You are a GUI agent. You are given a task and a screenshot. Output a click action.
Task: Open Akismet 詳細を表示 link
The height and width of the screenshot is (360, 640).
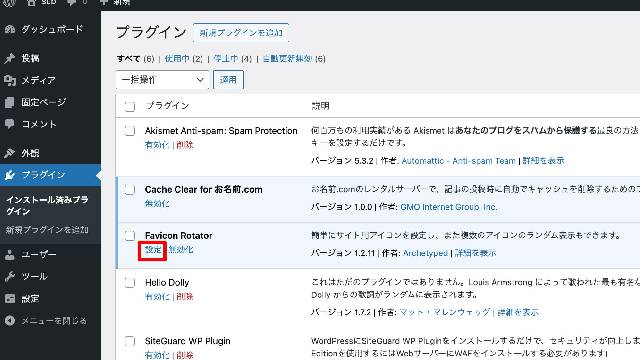[x=543, y=161]
